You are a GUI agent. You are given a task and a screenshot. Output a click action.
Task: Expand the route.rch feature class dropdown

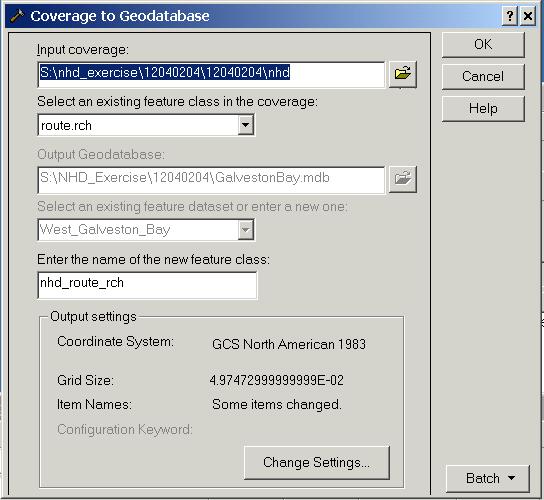click(x=246, y=125)
